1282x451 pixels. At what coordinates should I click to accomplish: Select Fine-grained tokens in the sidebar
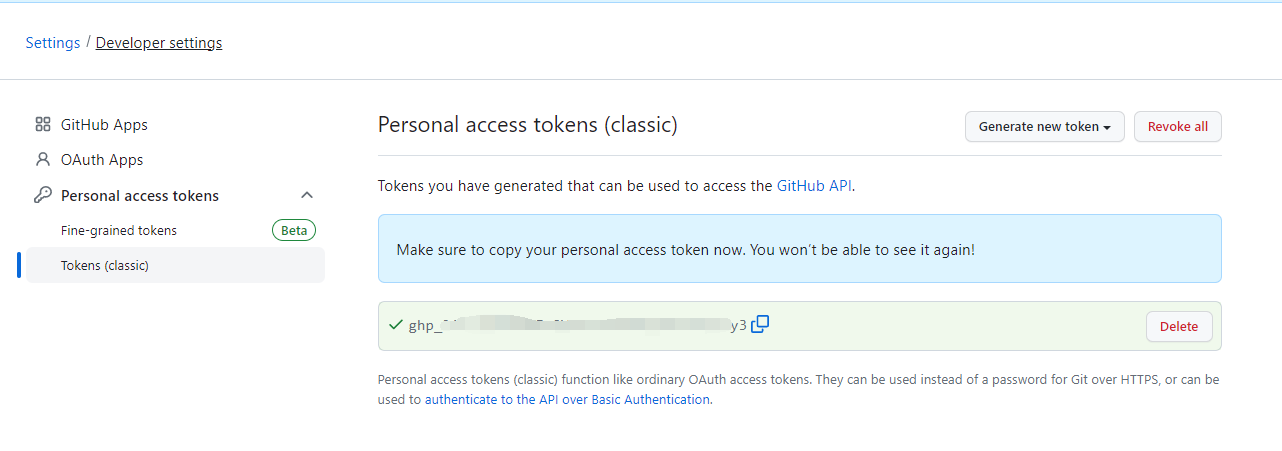point(119,231)
